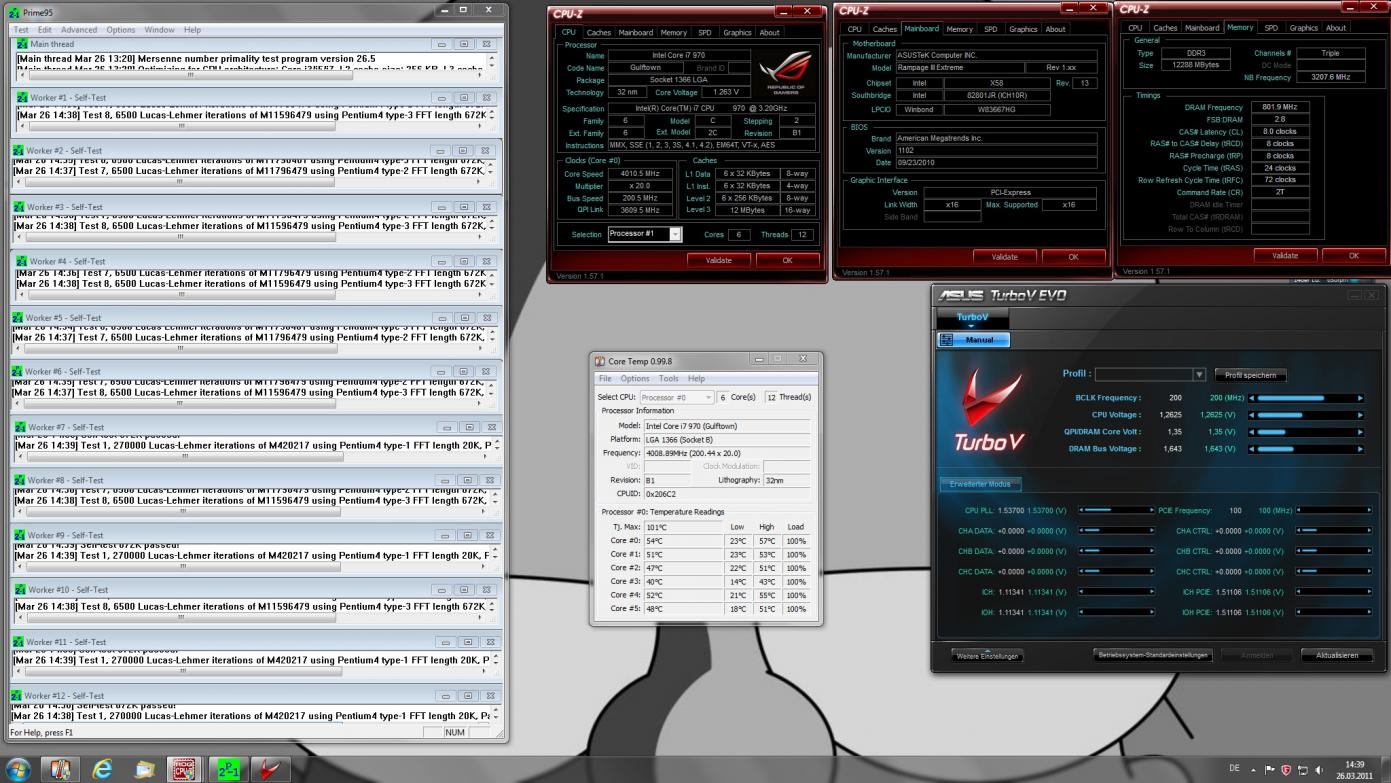
Task: Click PCIE Frequency slider right arrow
Action: 1368,510
